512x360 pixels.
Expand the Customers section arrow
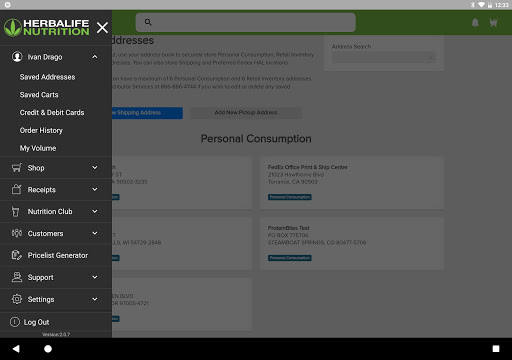coord(95,233)
